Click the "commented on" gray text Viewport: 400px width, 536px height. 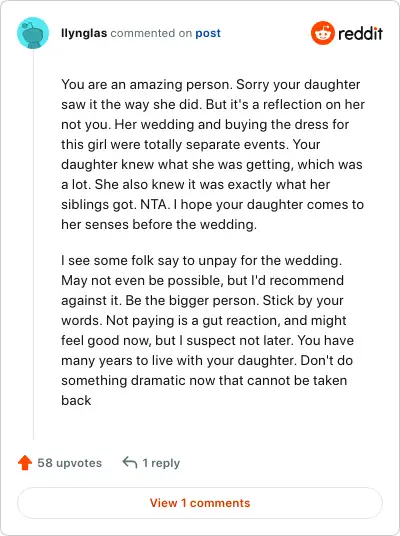point(151,33)
